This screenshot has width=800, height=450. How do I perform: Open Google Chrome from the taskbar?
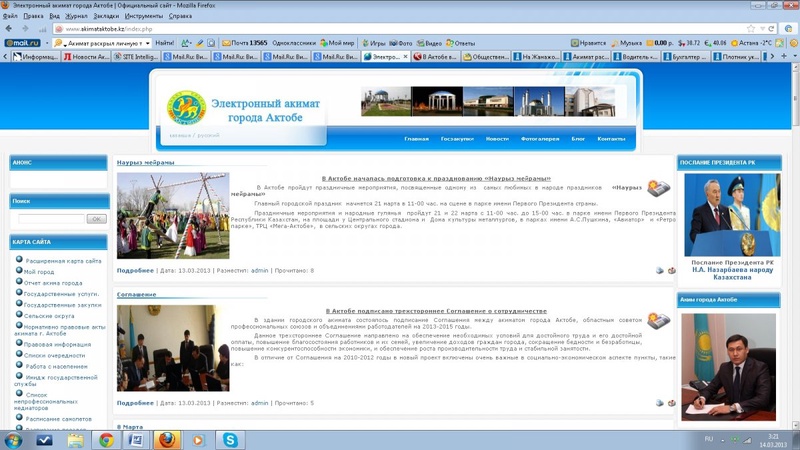(x=106, y=440)
